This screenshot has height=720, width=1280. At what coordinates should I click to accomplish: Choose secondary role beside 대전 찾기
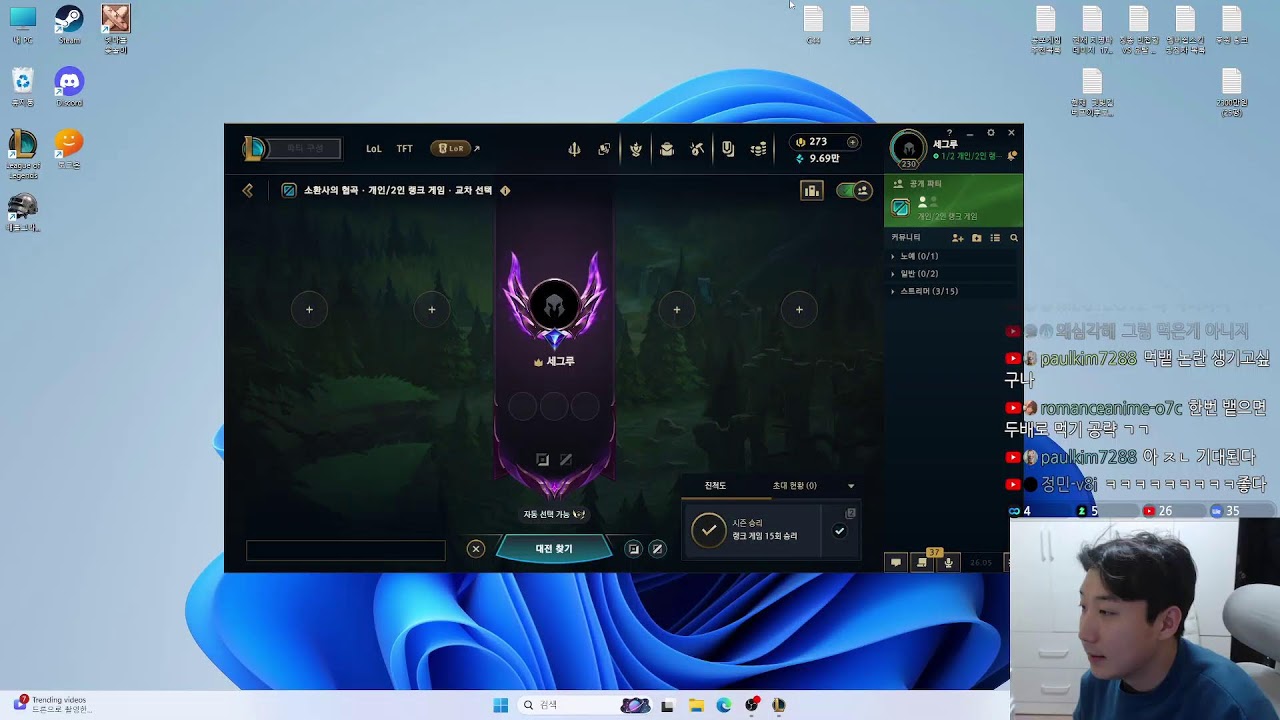point(657,549)
